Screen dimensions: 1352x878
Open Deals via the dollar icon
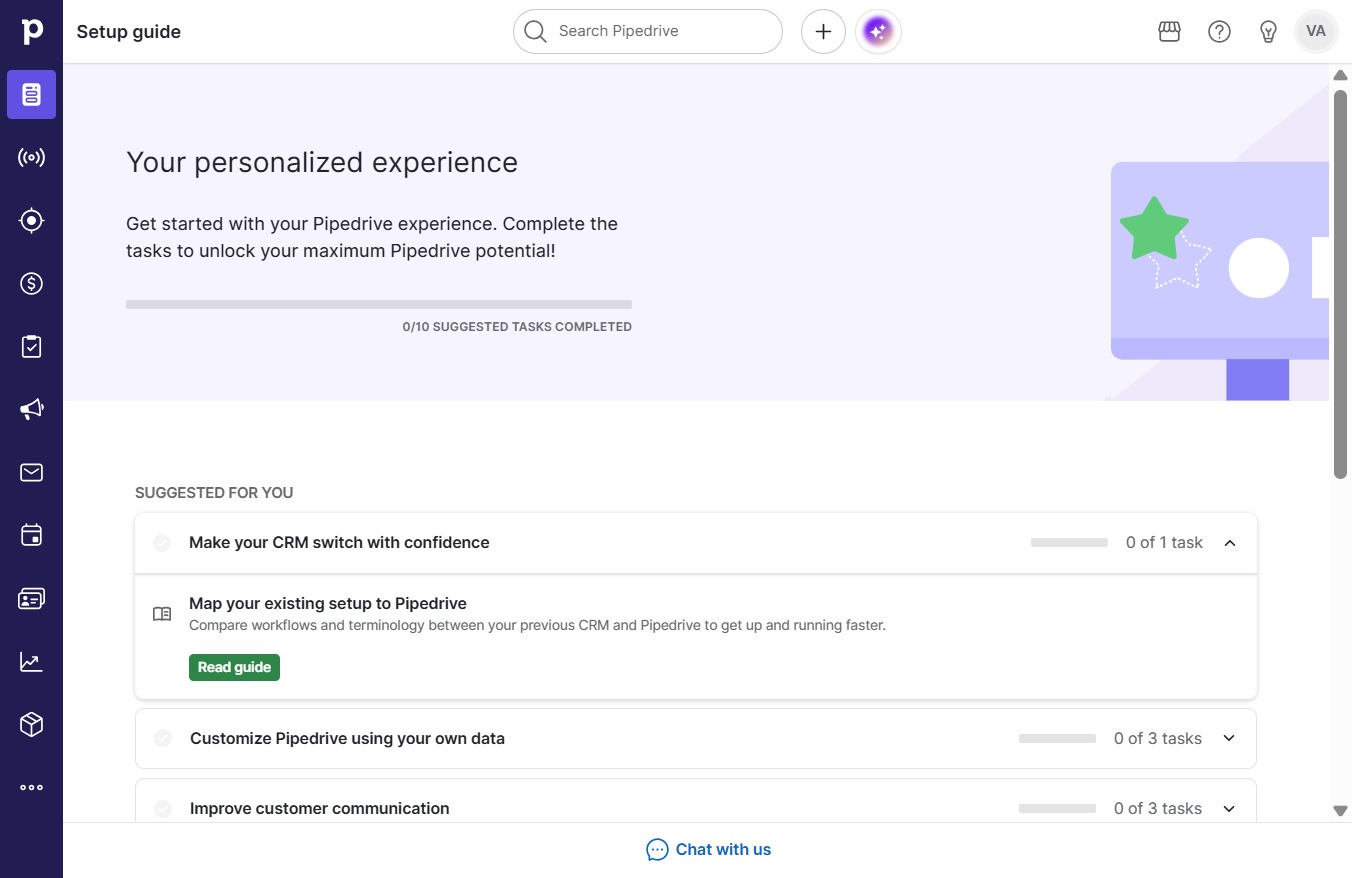coord(31,284)
